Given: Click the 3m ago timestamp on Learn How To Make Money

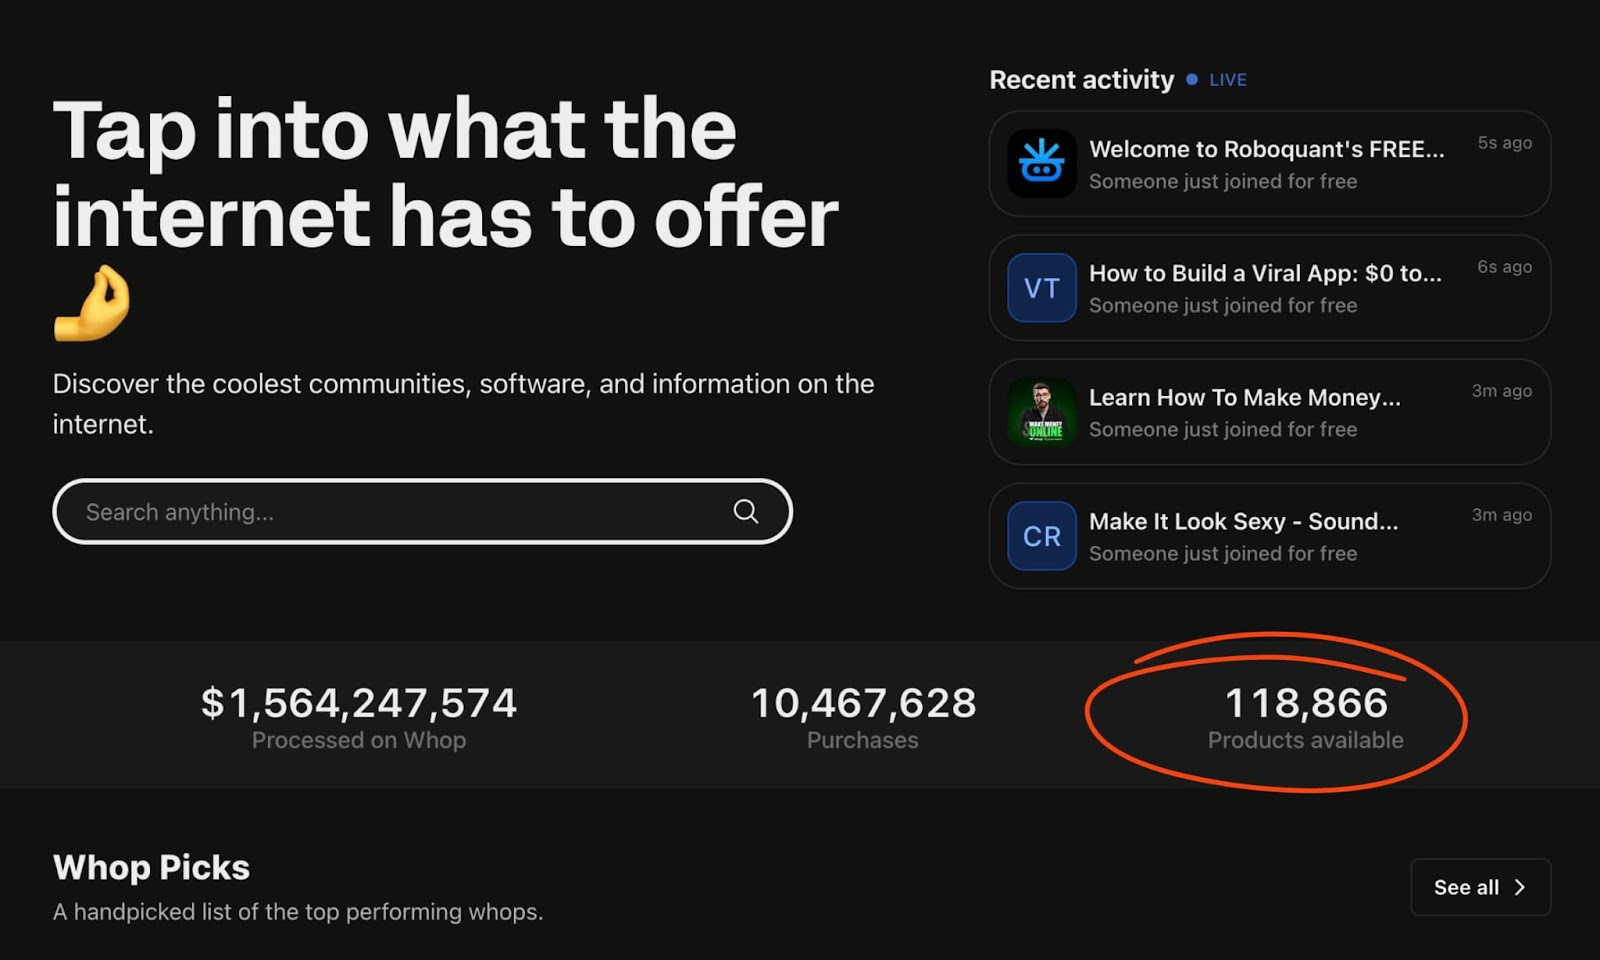Looking at the screenshot, I should (x=1502, y=391).
